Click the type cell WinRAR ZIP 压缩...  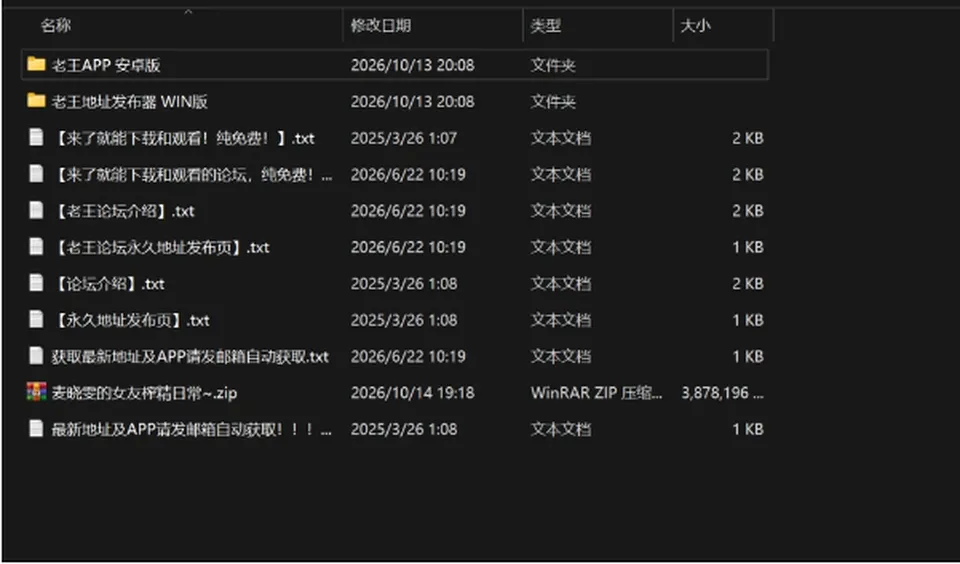click(596, 393)
